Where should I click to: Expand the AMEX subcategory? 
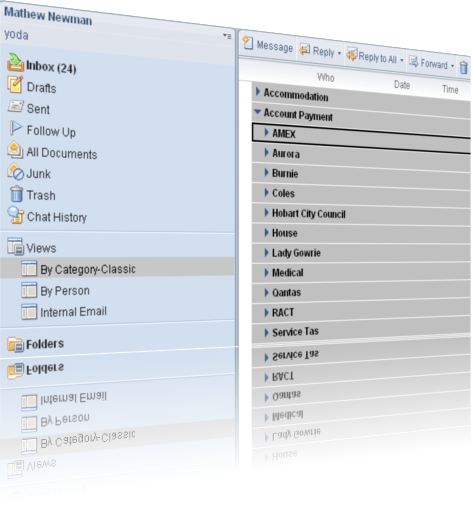tap(266, 132)
